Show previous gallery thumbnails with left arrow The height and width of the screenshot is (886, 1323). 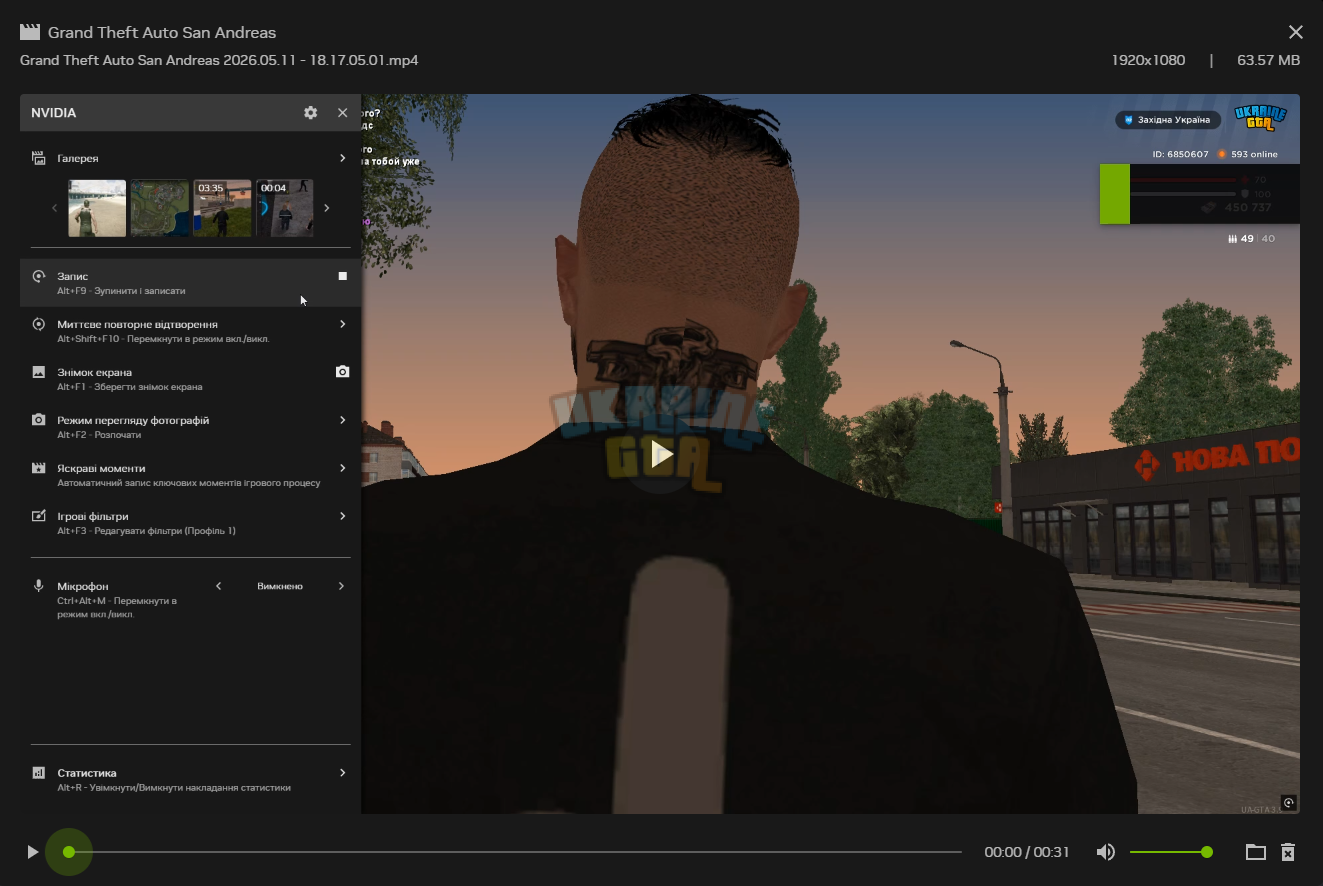(55, 208)
